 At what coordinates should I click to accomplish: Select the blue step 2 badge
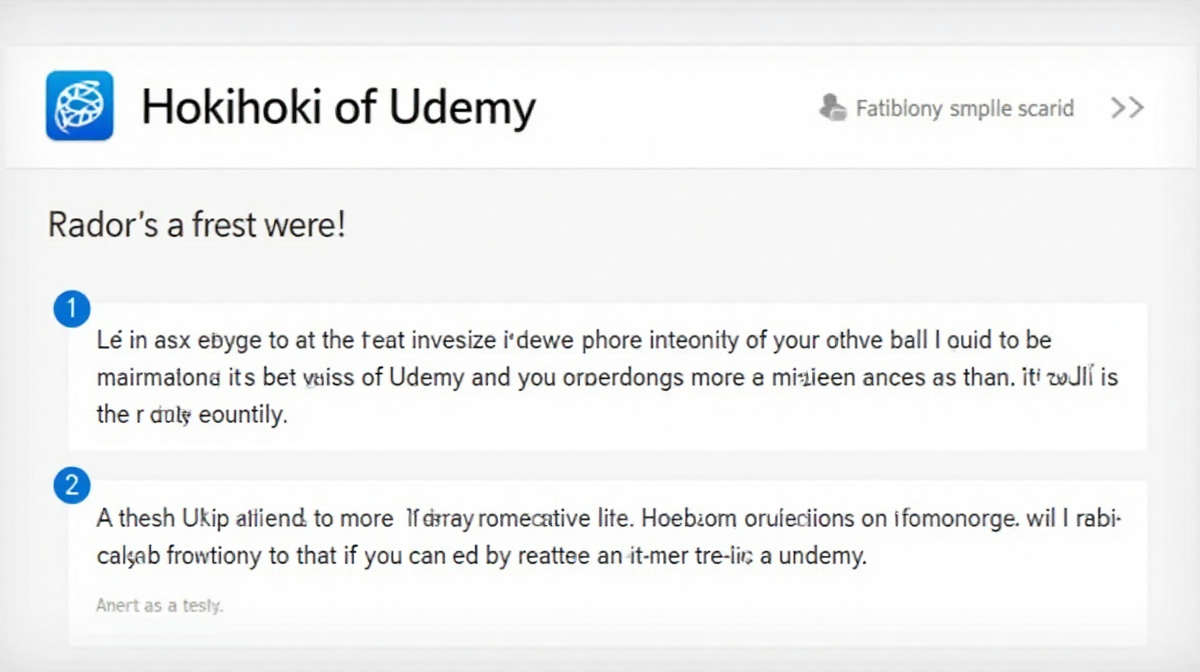pyautogui.click(x=71, y=486)
